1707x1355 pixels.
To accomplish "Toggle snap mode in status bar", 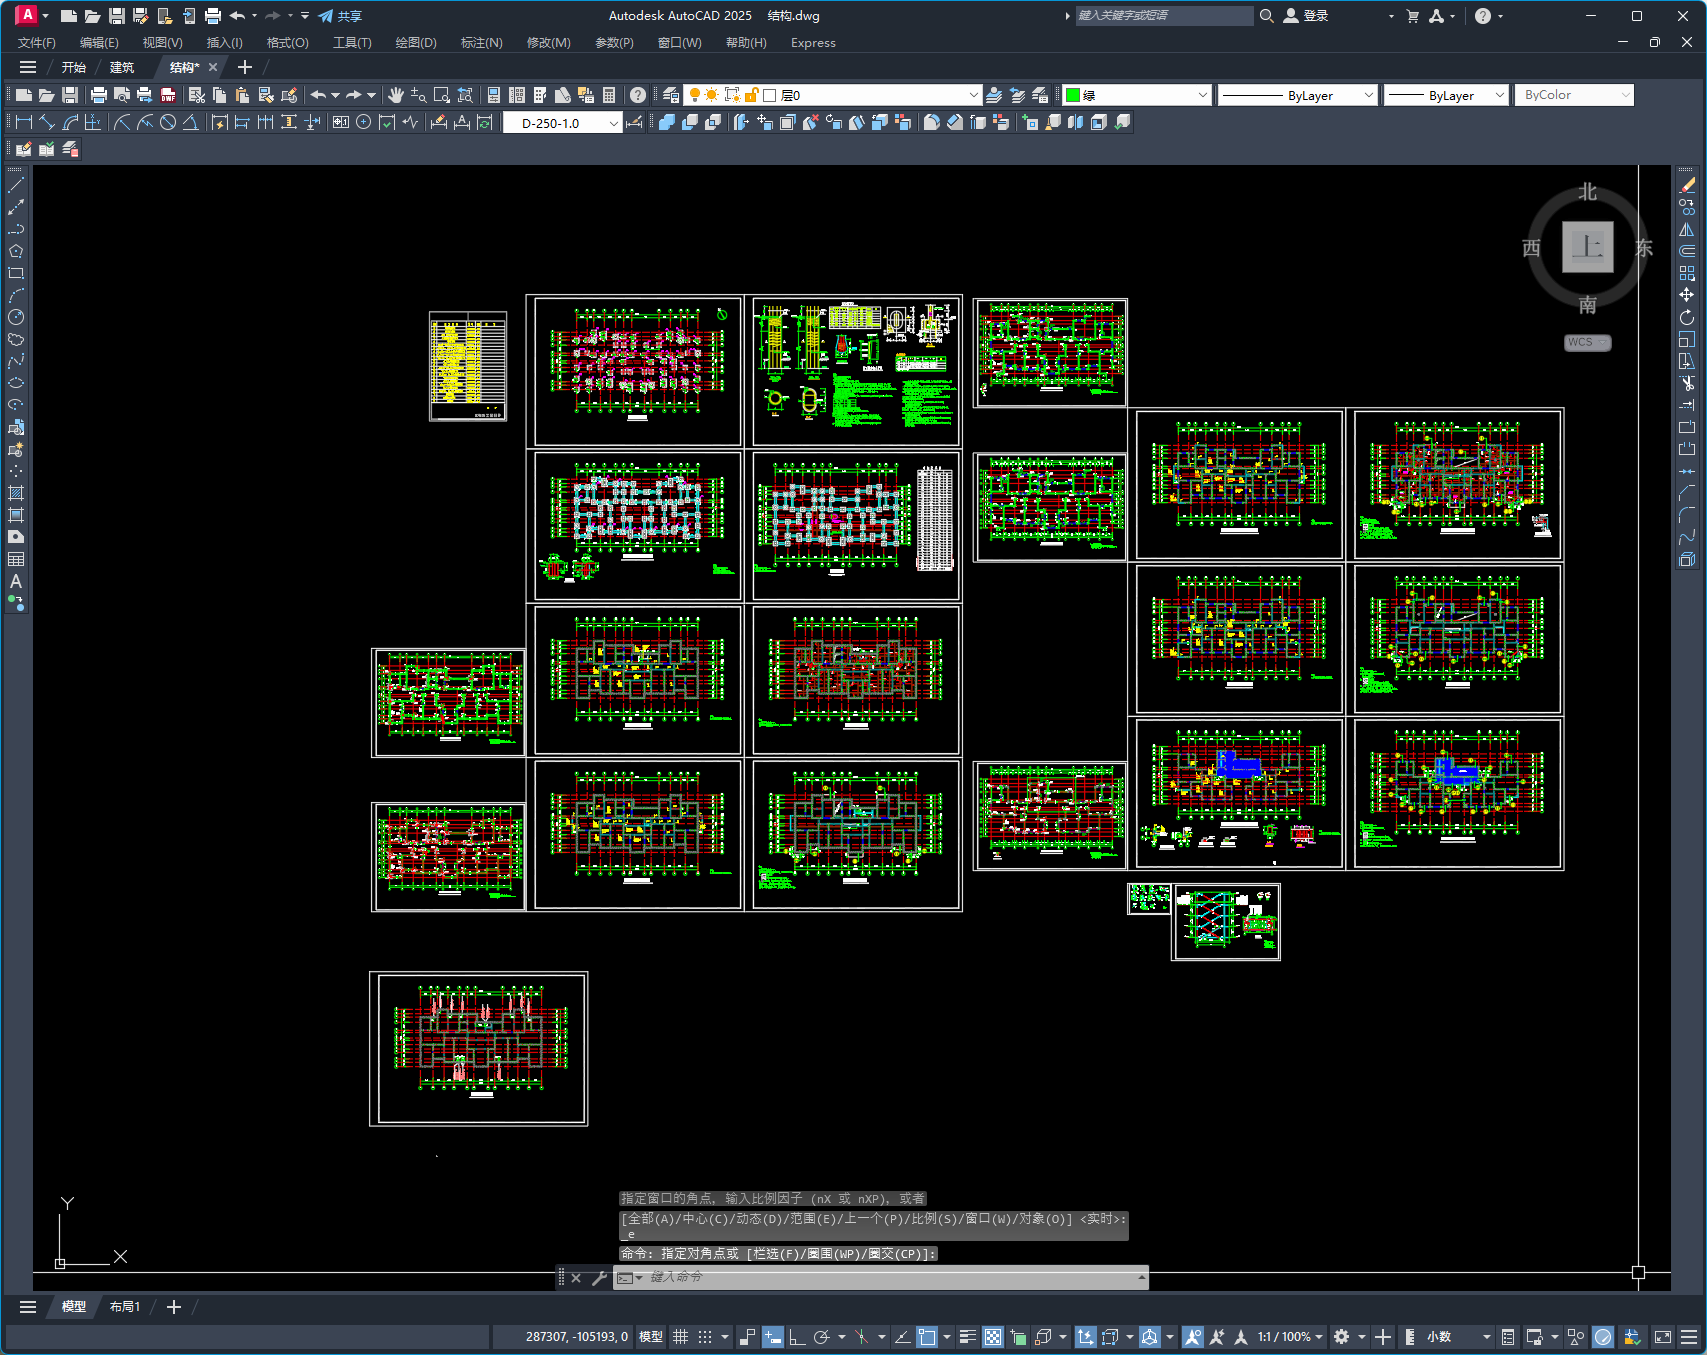I will (705, 1337).
